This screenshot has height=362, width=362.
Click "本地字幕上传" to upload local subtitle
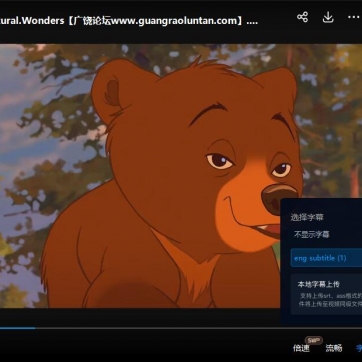tap(318, 284)
